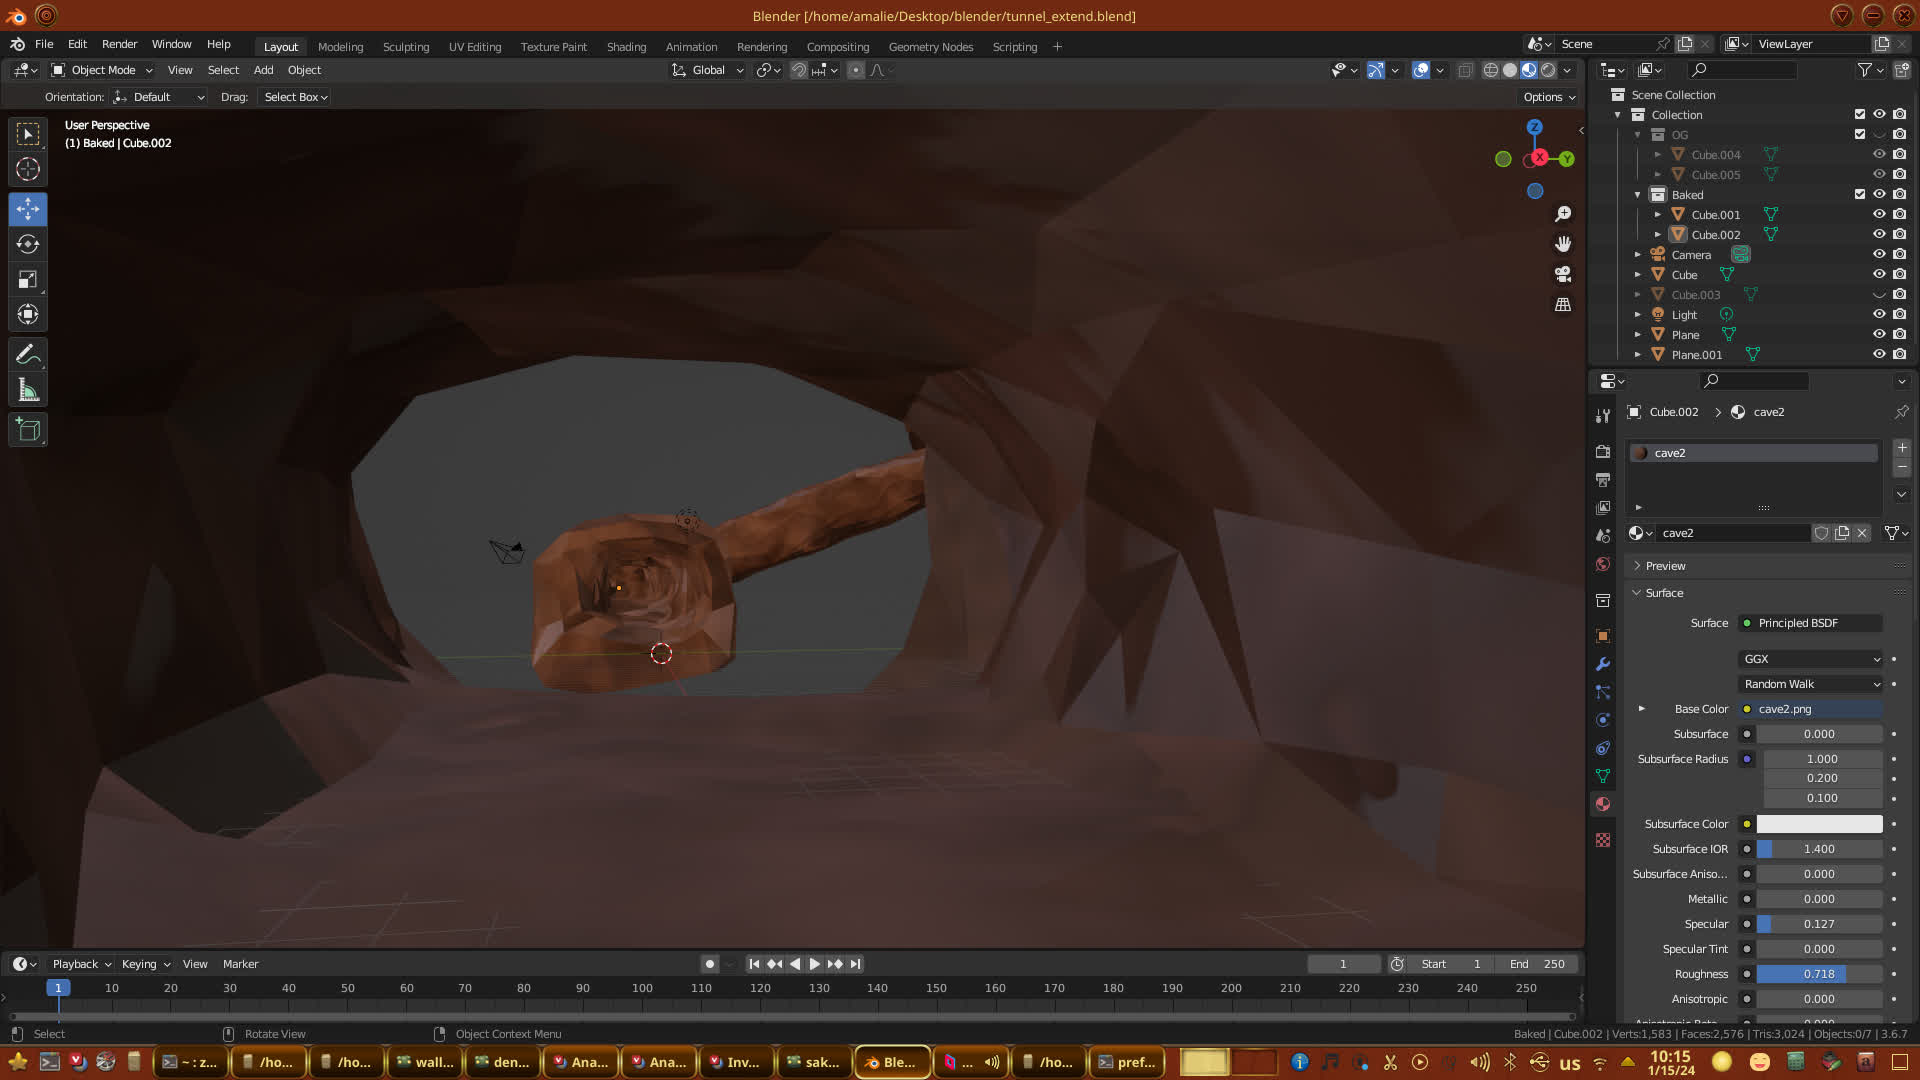Expand the Preview panel
This screenshot has height=1080, width=1920.
tap(1665, 566)
